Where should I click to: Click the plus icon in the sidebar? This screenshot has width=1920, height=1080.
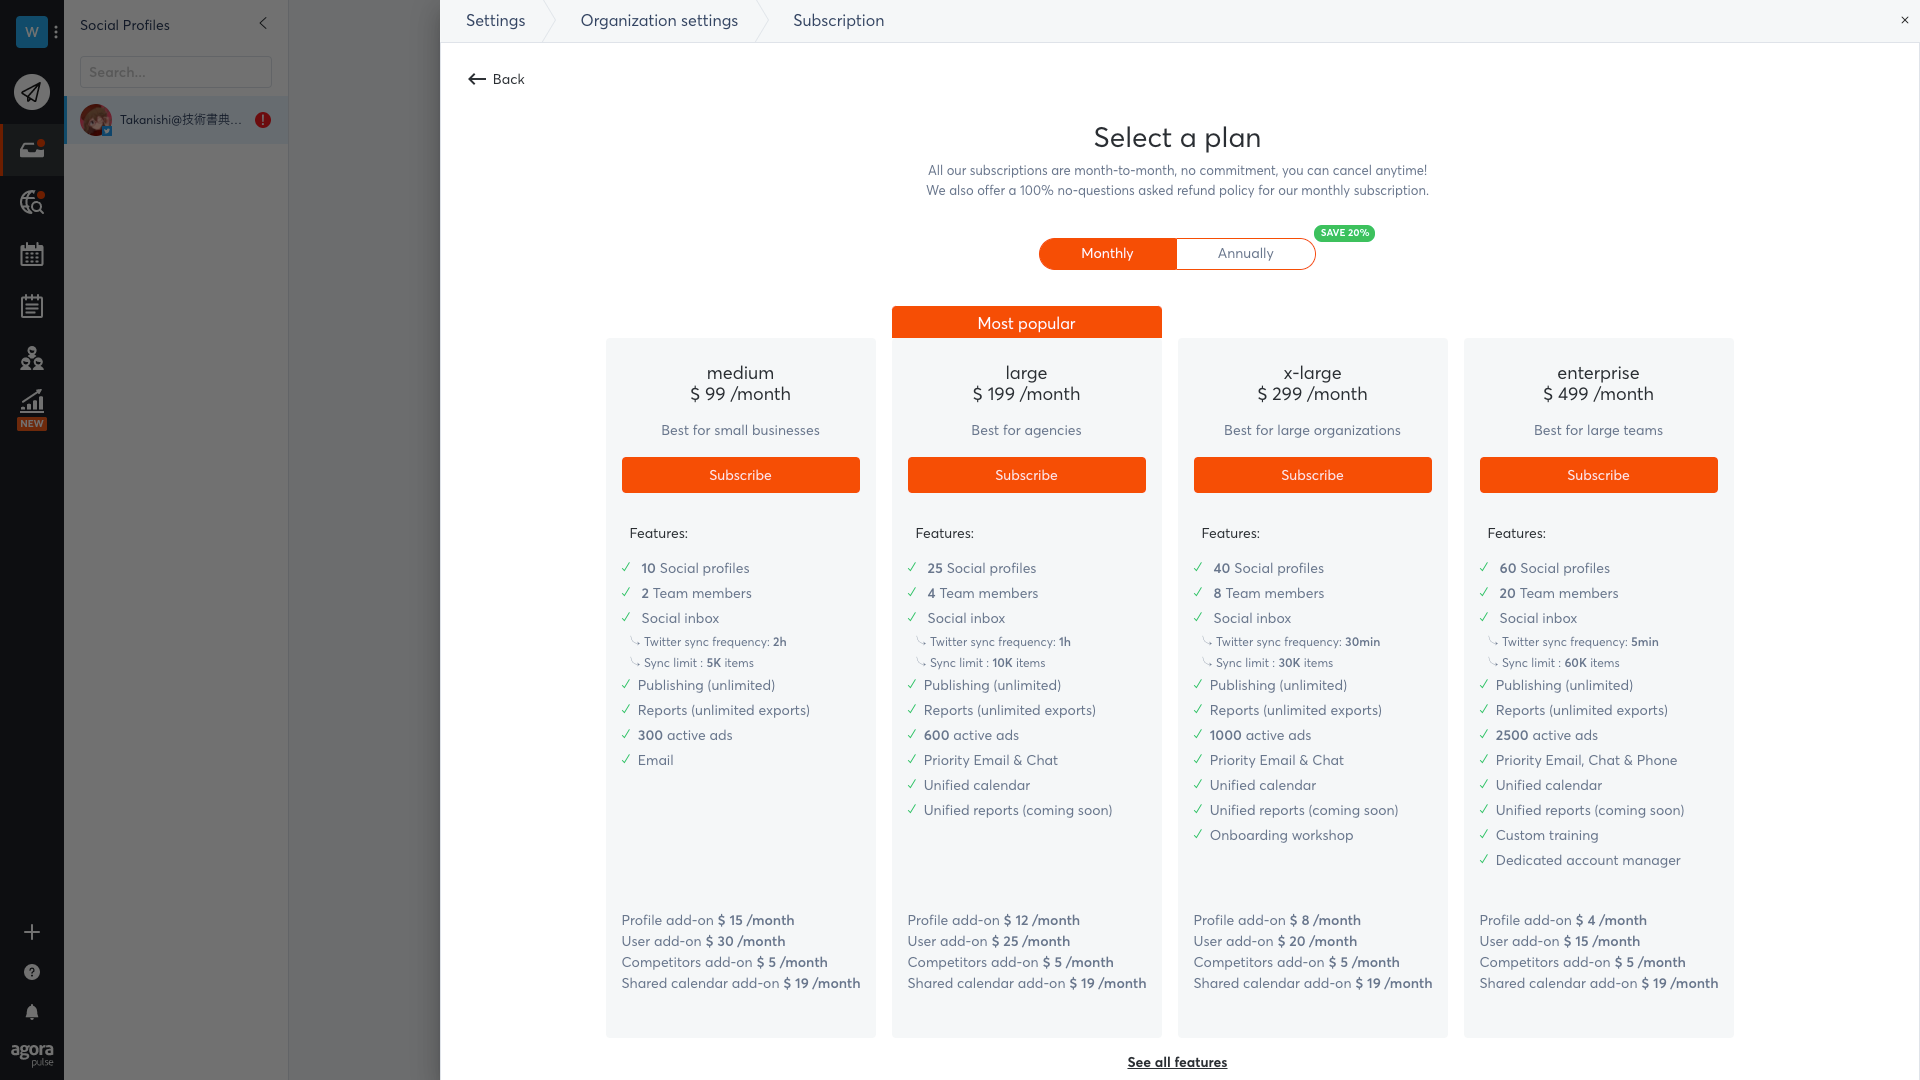point(32,932)
